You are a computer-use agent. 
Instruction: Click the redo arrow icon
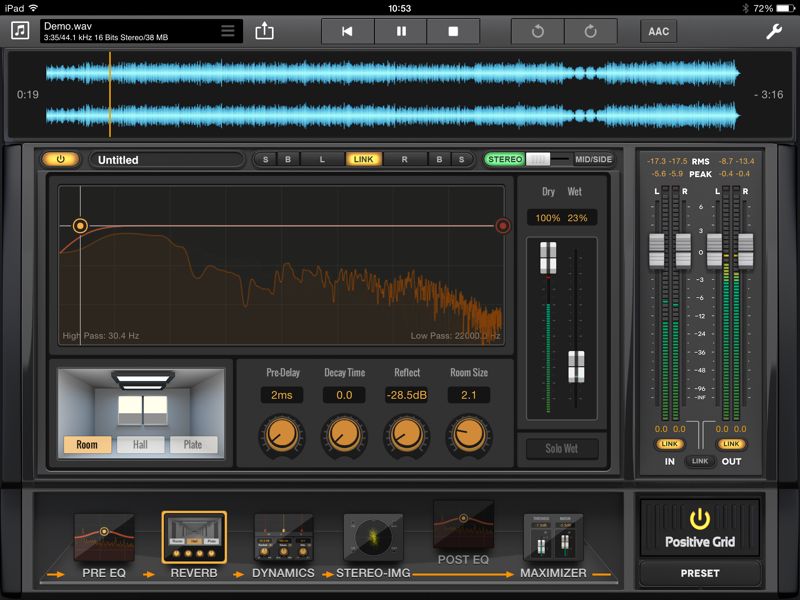click(591, 31)
